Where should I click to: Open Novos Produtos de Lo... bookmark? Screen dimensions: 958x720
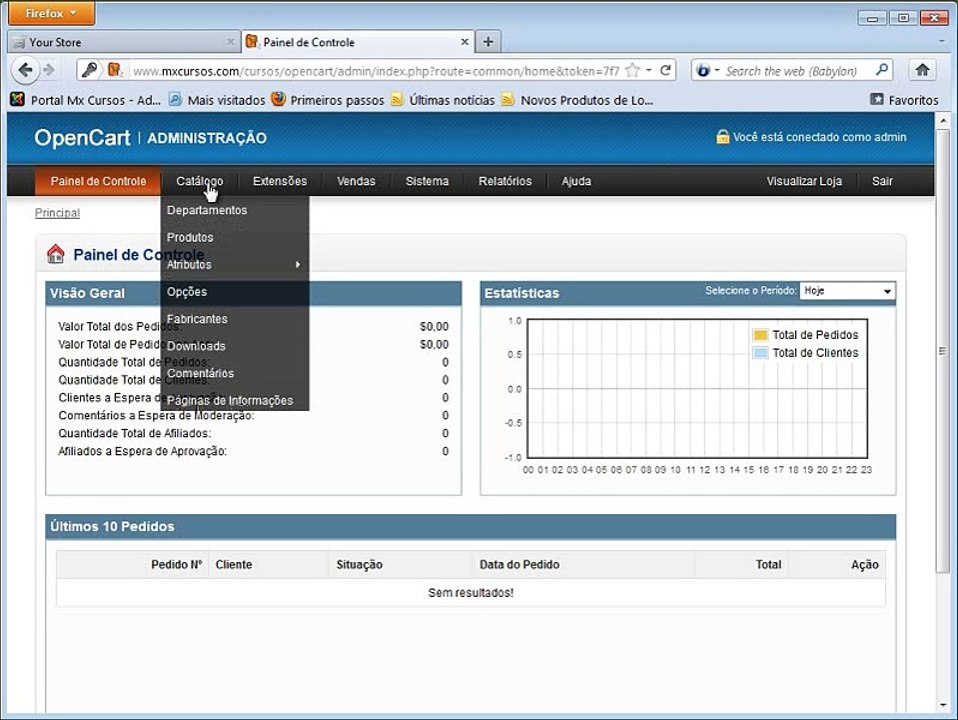[x=577, y=100]
